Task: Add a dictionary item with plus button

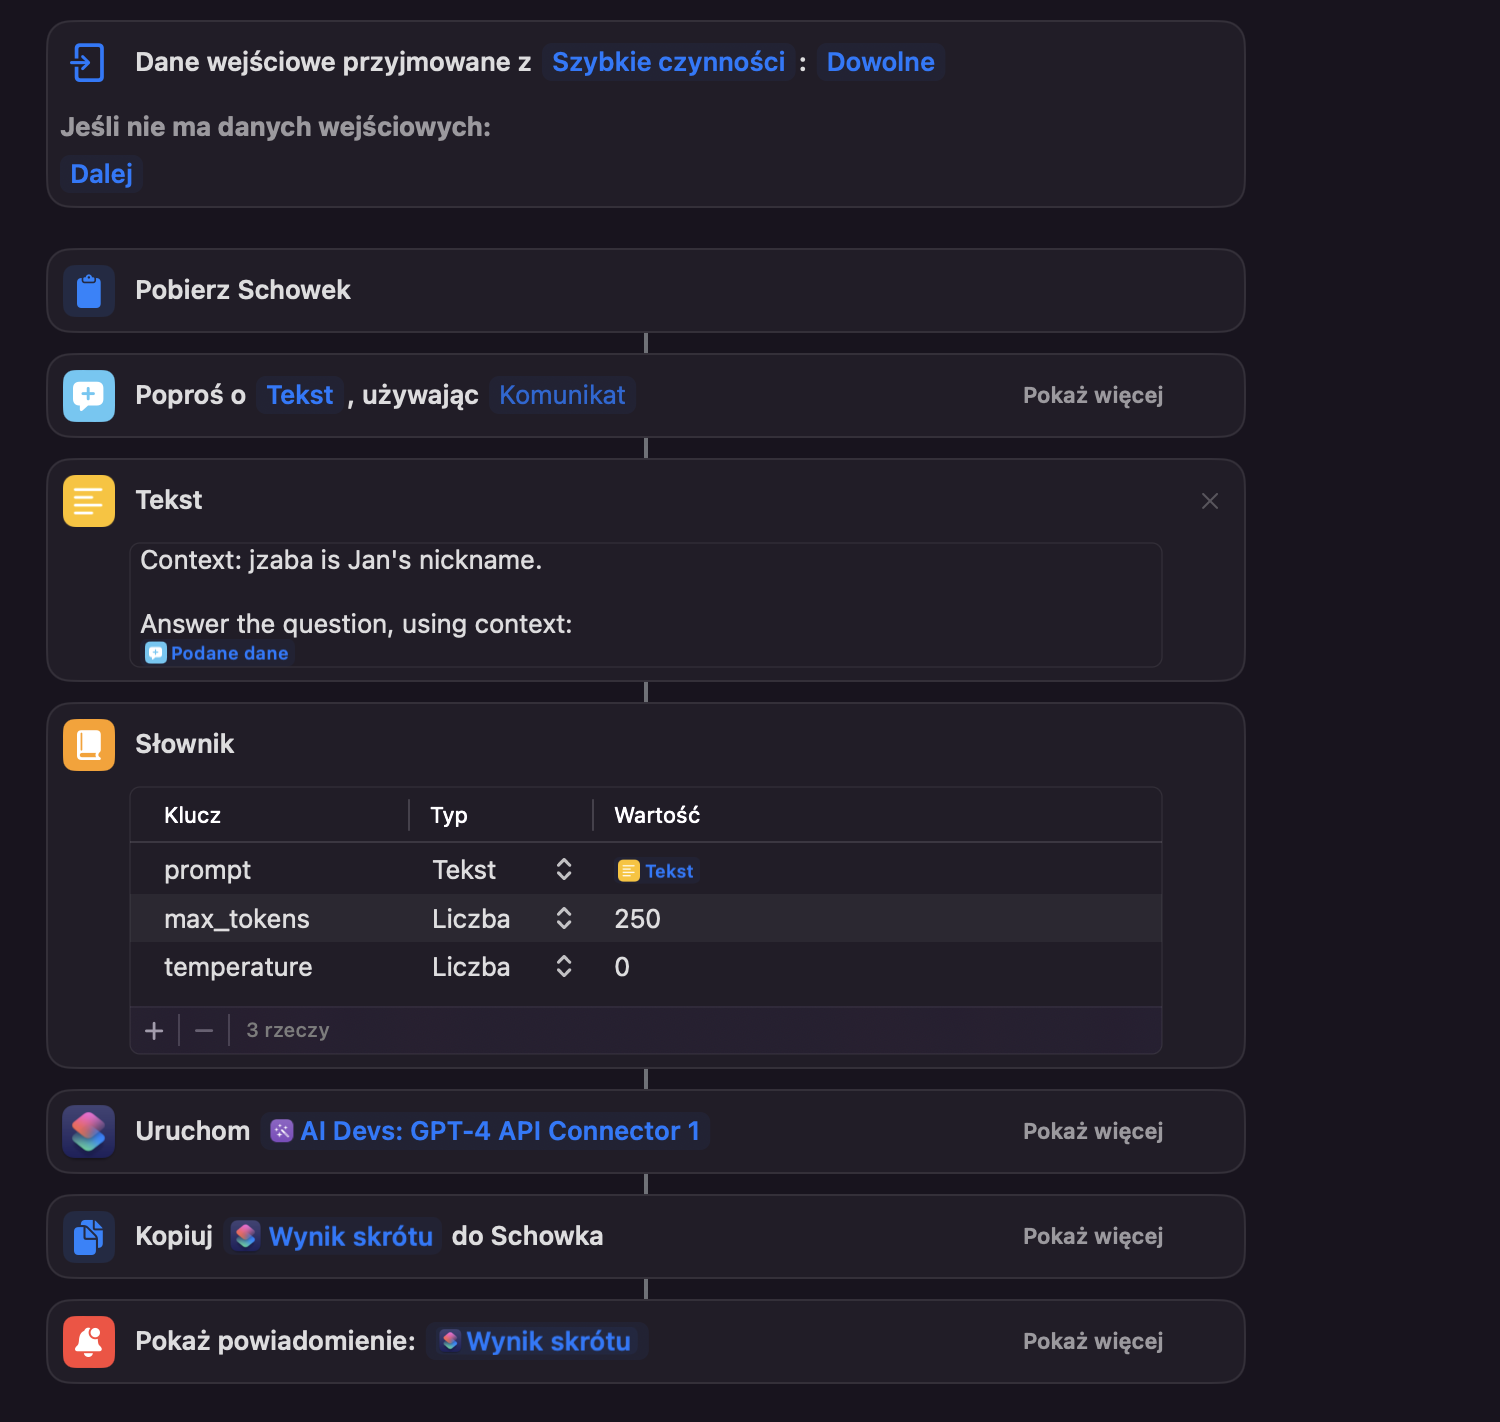Action: tap(154, 1031)
